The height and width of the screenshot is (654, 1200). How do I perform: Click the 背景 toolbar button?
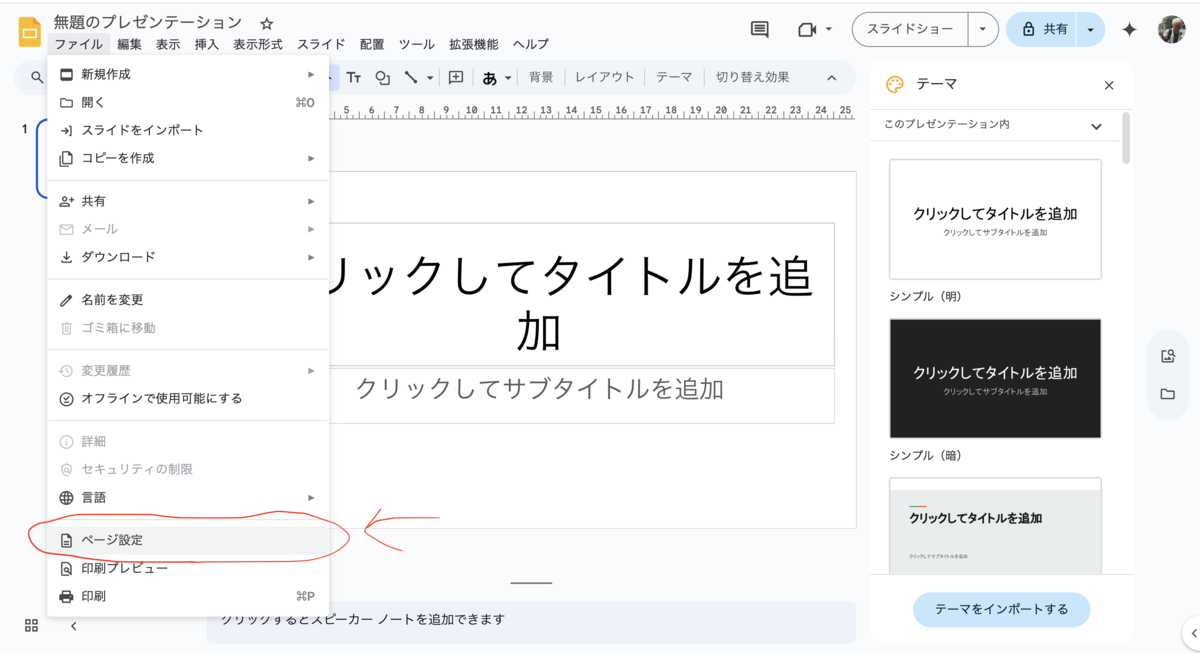tap(541, 77)
